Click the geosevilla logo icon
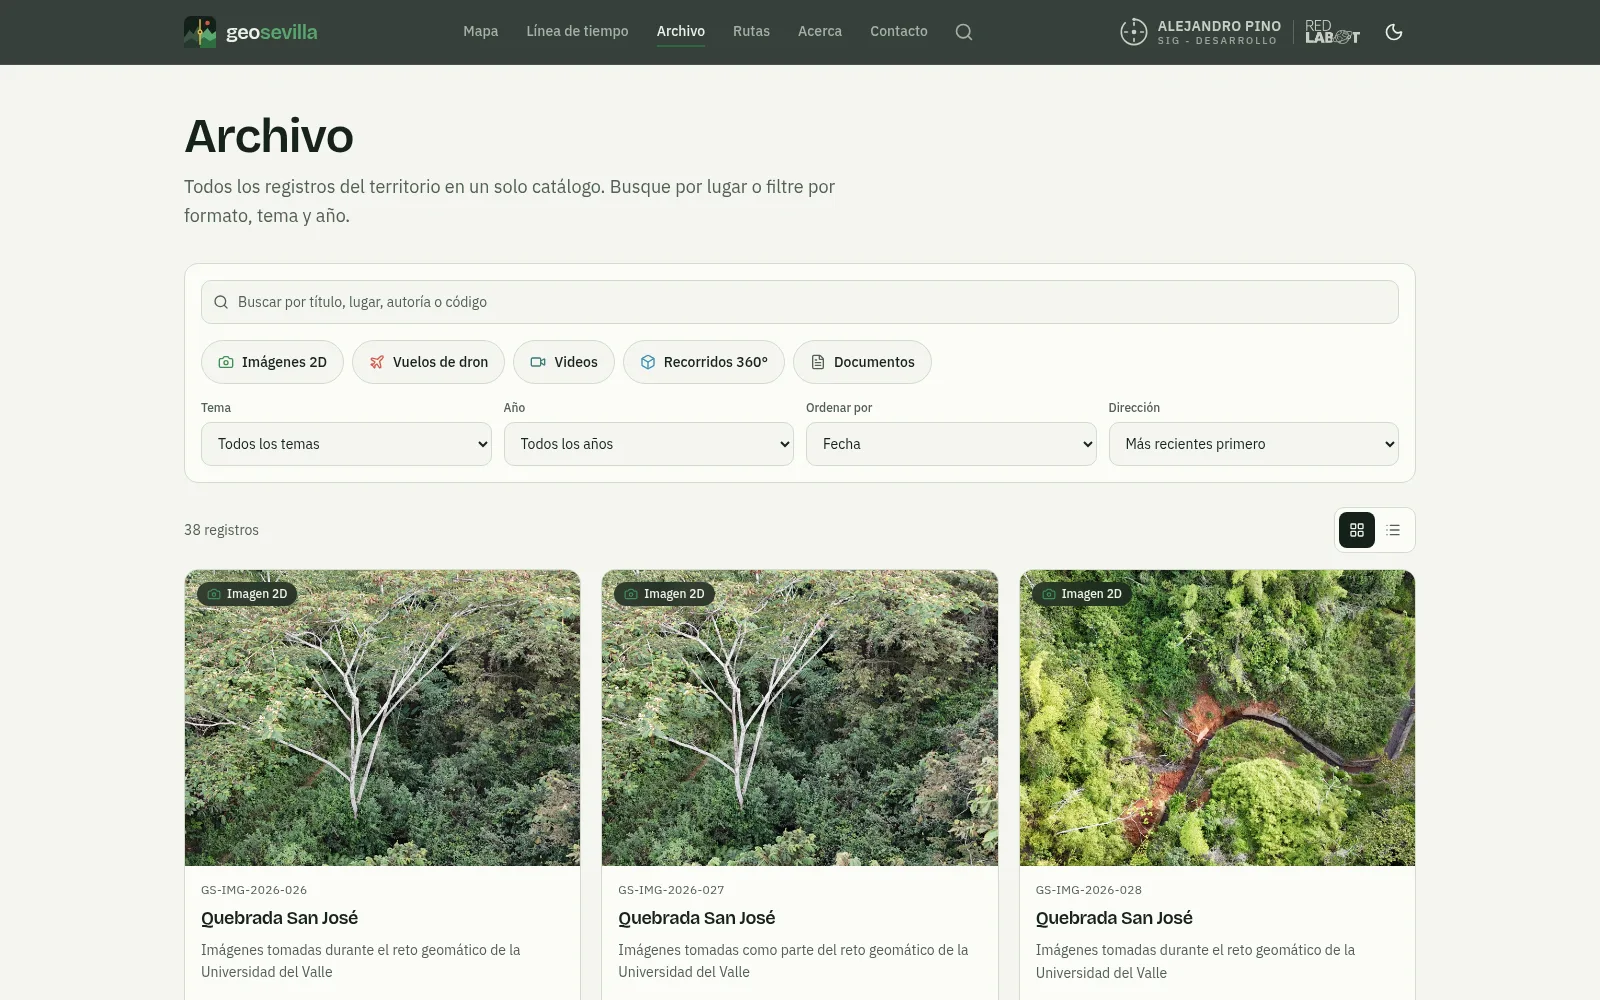The width and height of the screenshot is (1600, 1000). click(x=200, y=32)
